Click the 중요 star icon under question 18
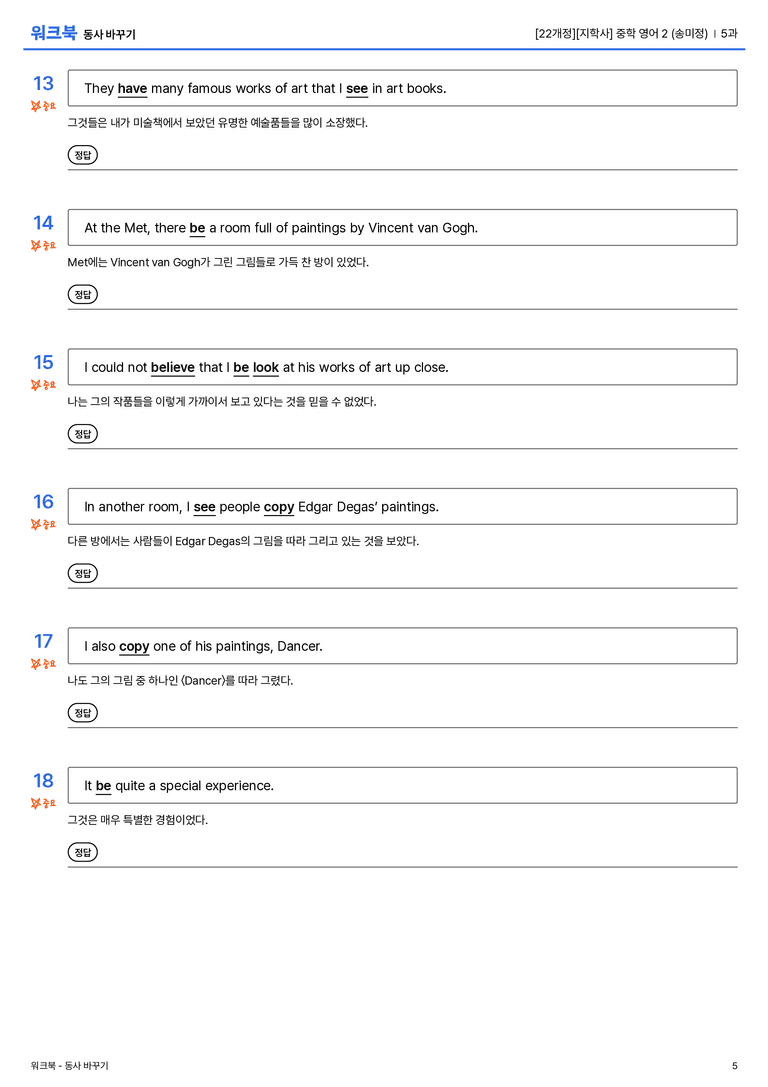The width and height of the screenshot is (768, 1087). [43, 803]
